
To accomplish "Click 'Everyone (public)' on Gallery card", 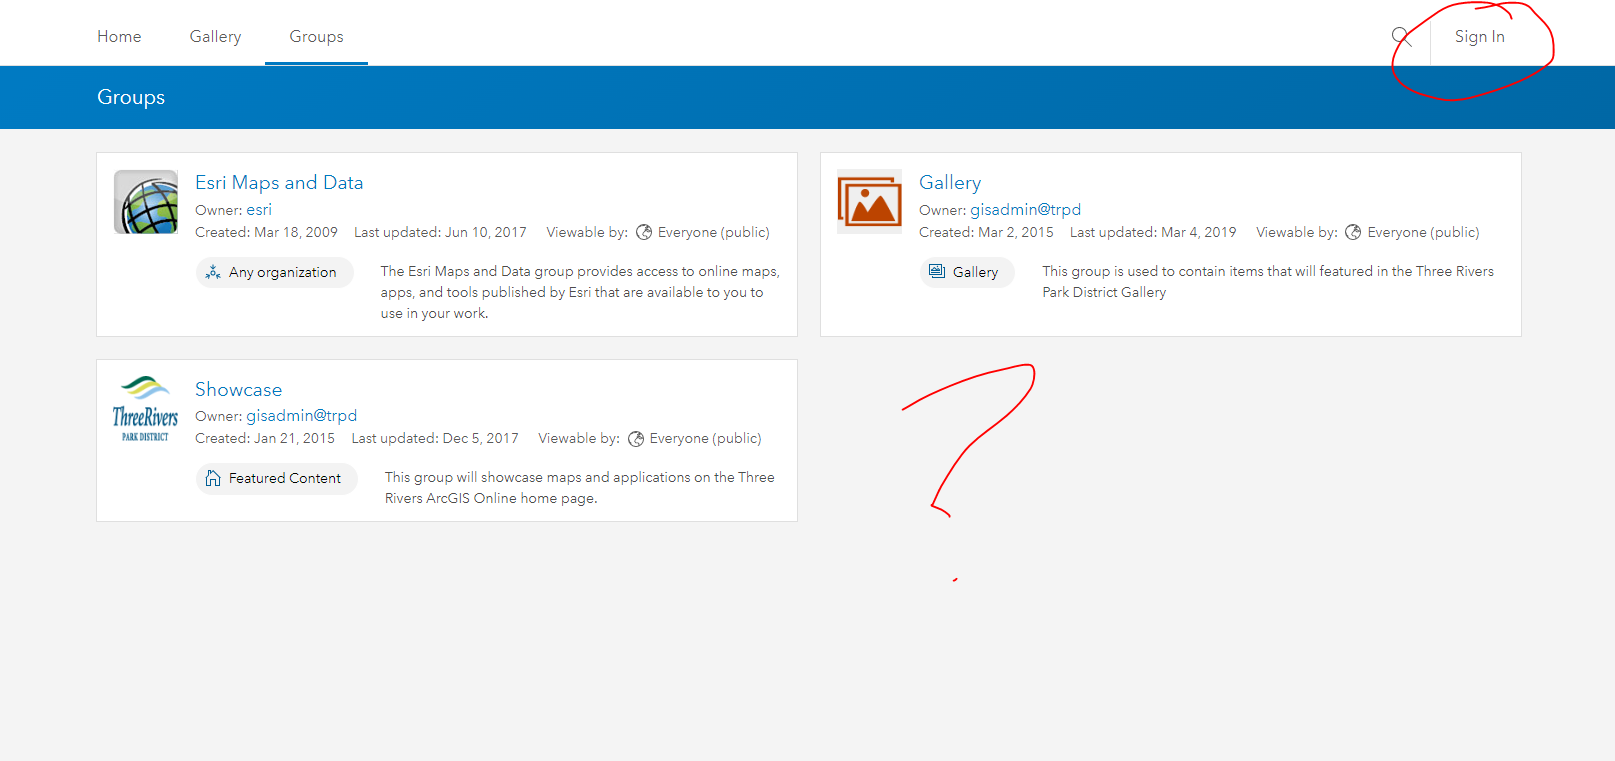I will pos(1423,232).
